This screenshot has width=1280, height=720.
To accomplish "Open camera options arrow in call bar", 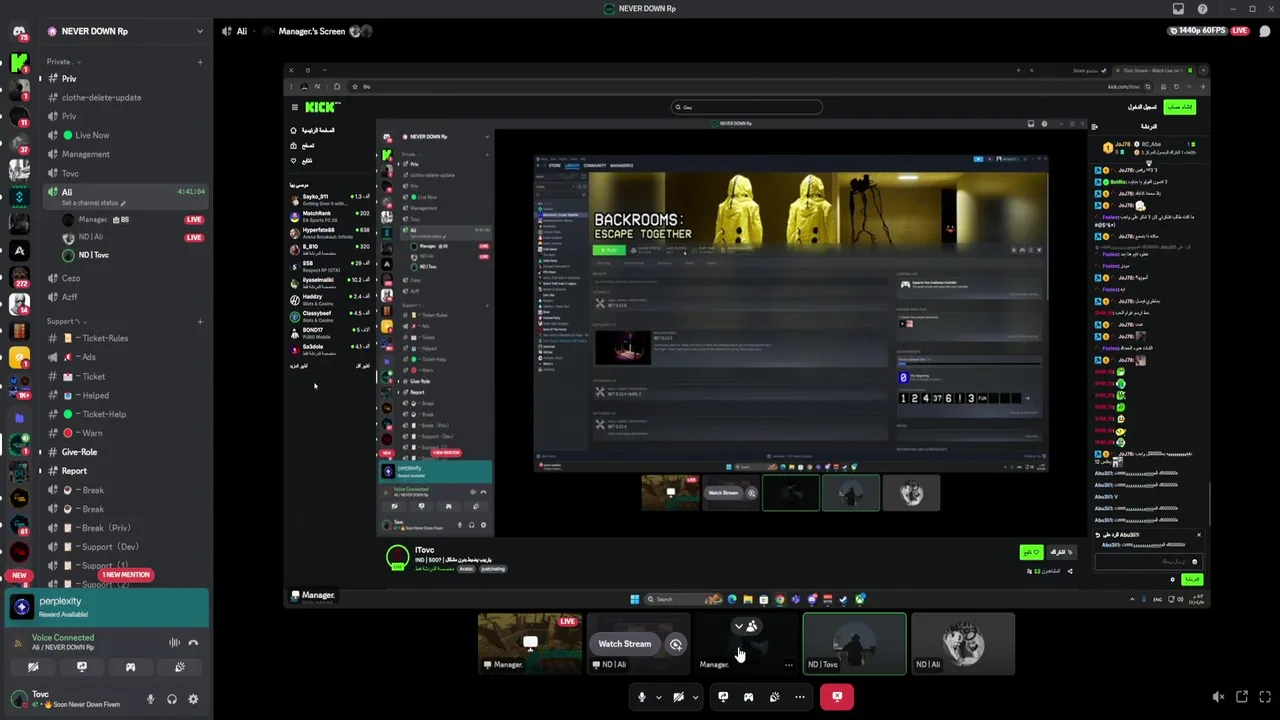I will [x=695, y=697].
